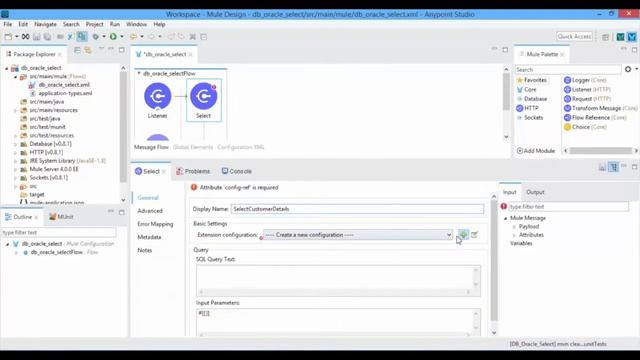Select the Favorites palette category

[531, 80]
